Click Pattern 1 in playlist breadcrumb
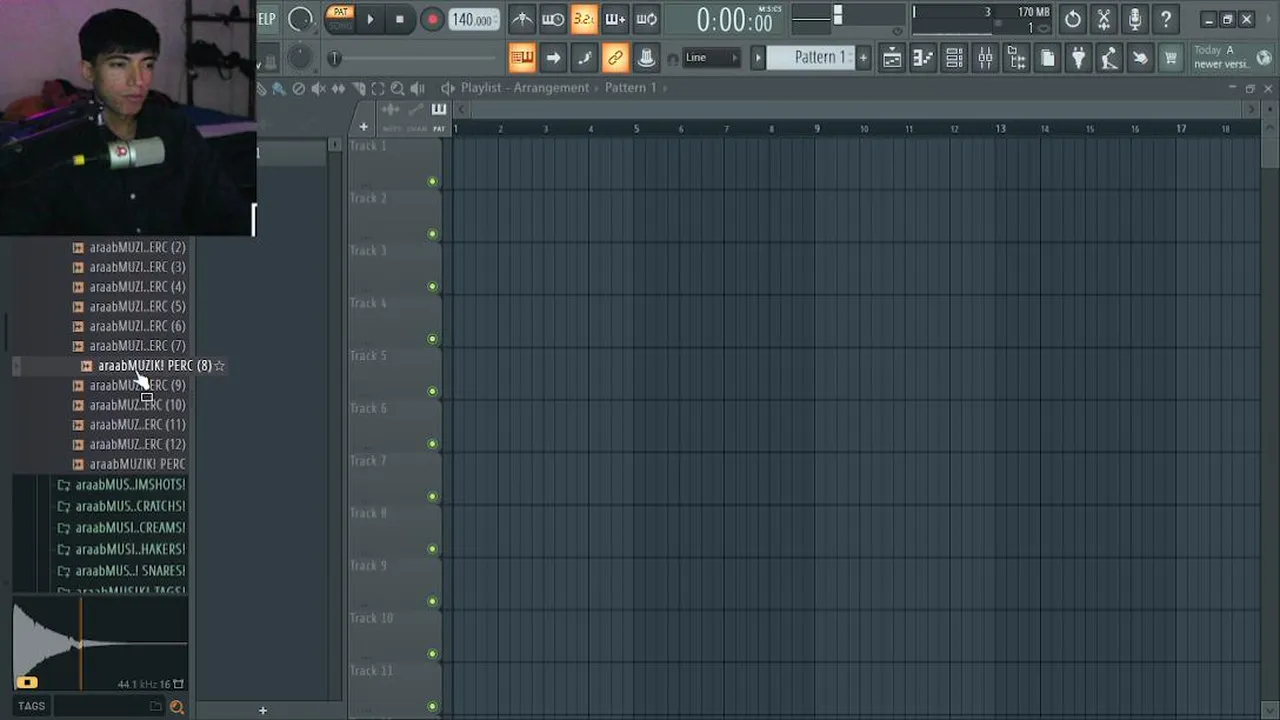This screenshot has height=720, width=1280. pos(631,88)
